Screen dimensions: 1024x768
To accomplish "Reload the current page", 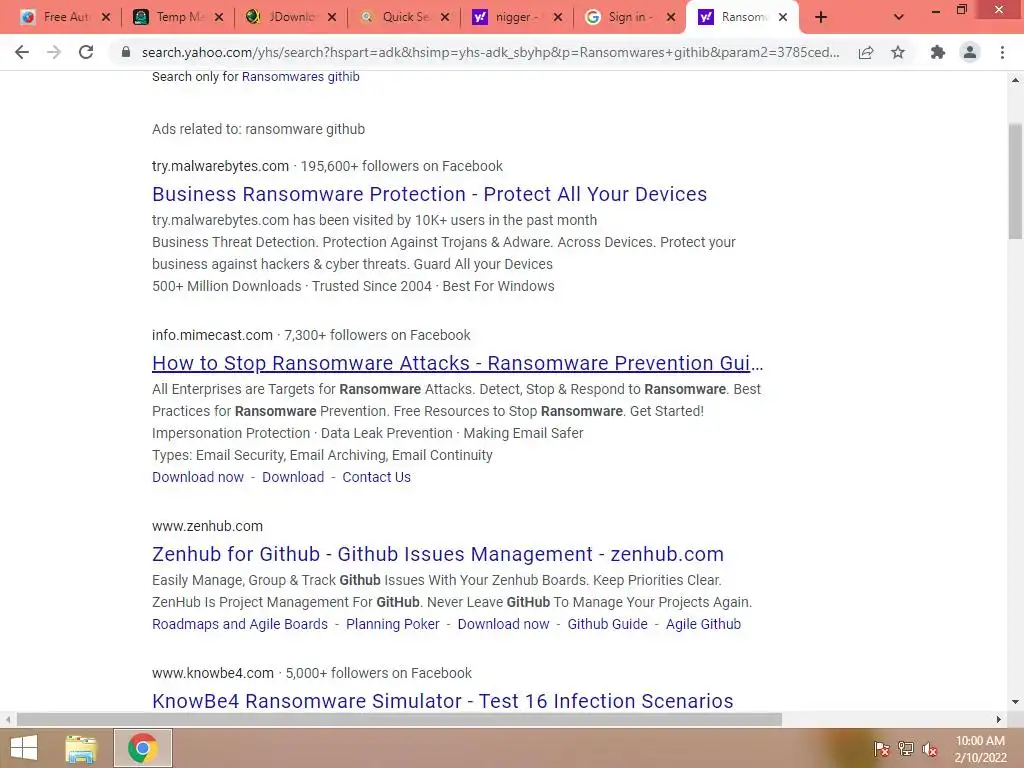I will click(x=86, y=52).
